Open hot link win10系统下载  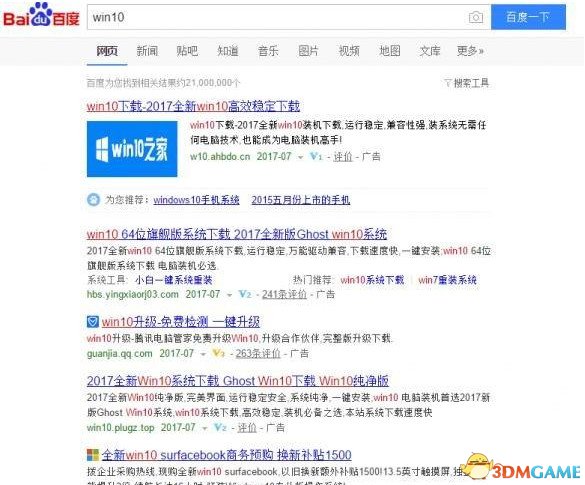point(372,280)
